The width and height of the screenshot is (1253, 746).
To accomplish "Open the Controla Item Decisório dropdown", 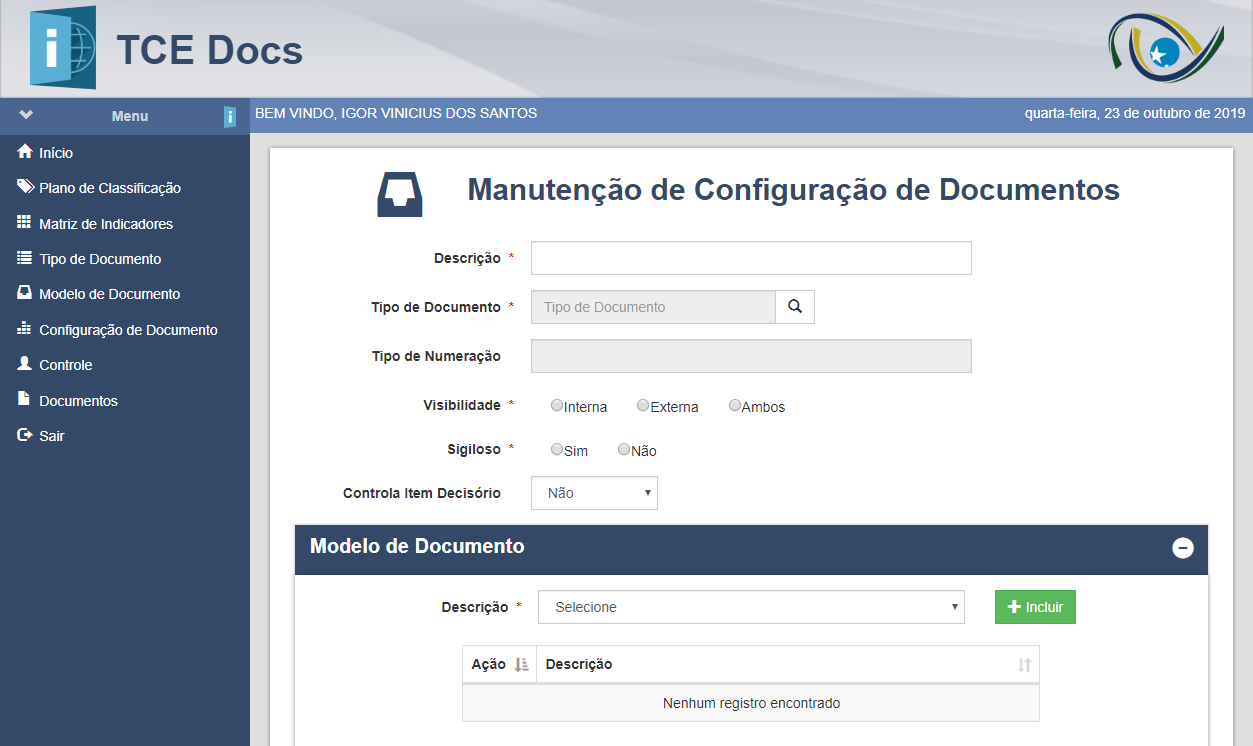I will click(594, 493).
